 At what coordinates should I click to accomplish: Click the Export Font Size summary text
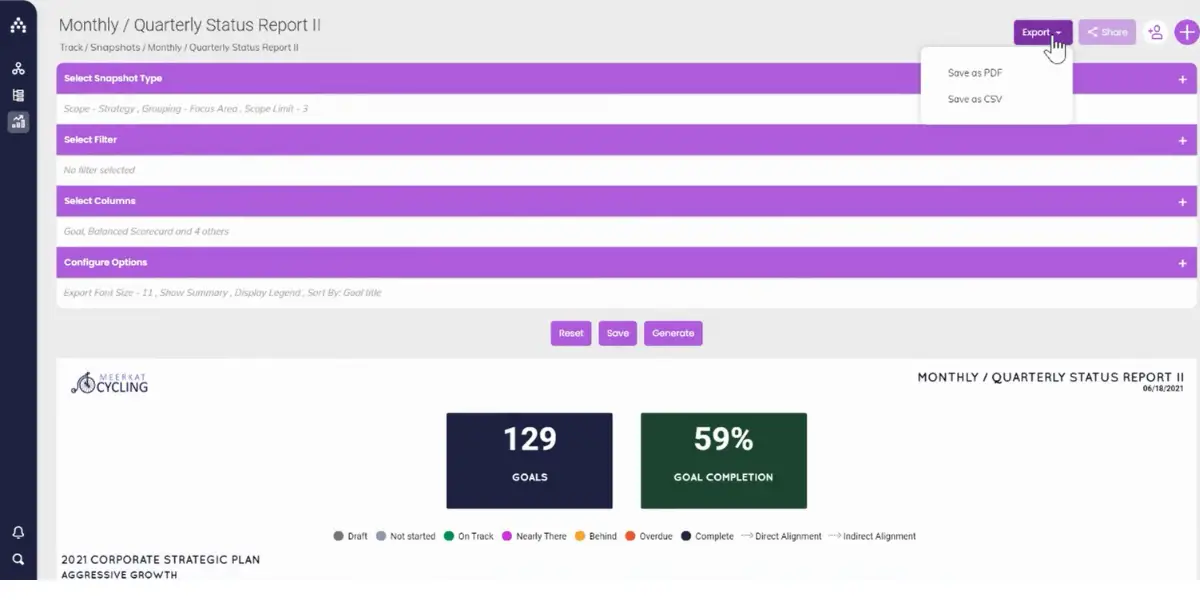pos(222,293)
